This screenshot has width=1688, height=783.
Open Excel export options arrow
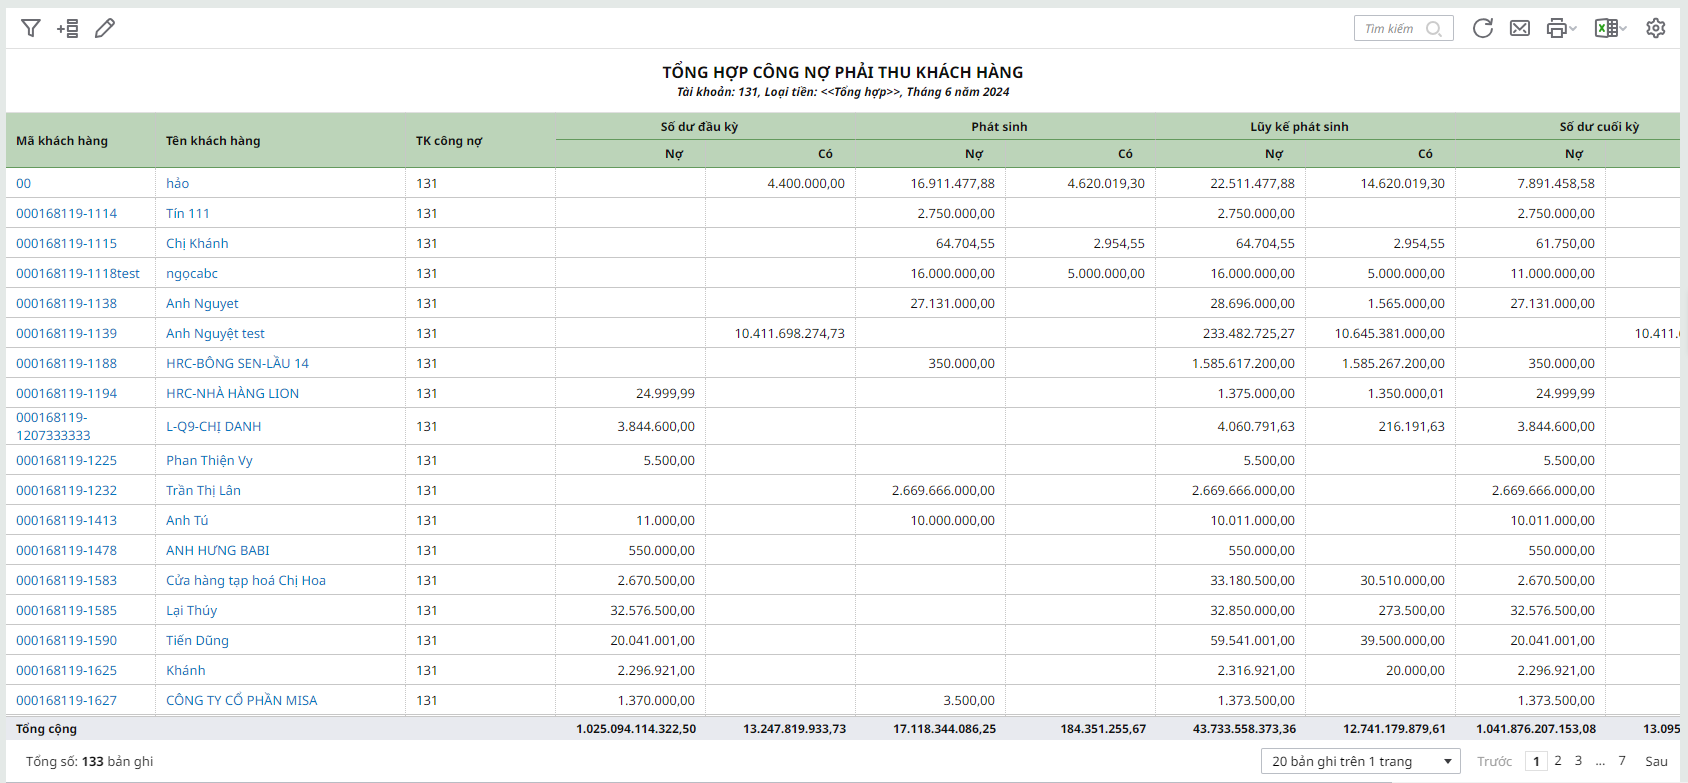pos(1623,28)
